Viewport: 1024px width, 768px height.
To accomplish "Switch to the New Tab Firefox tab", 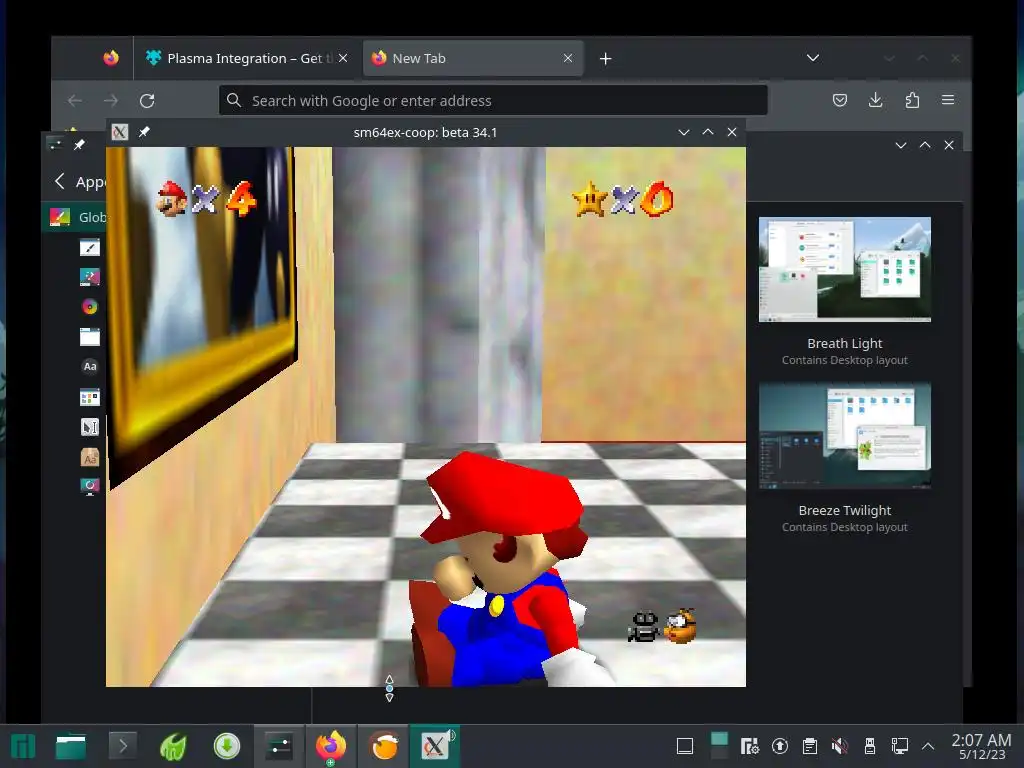I will (473, 58).
